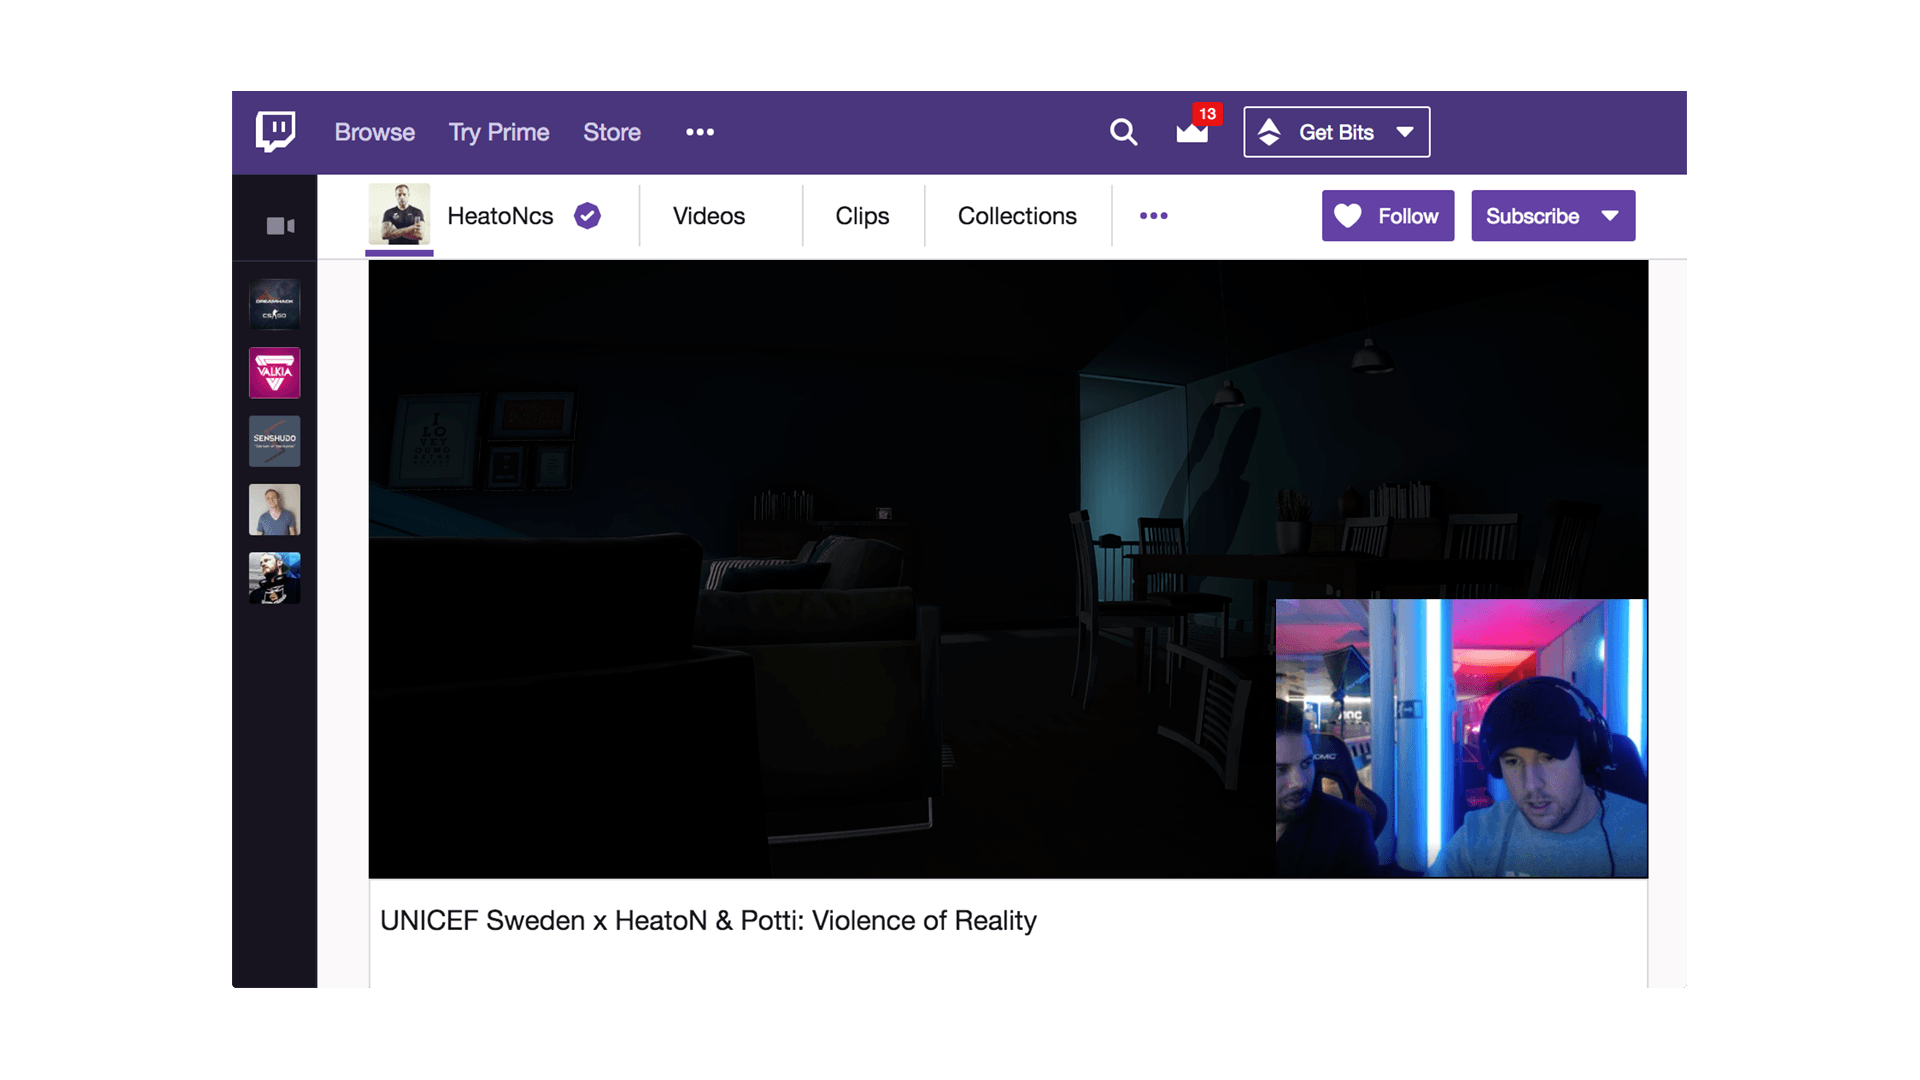Expand the Subscribe dropdown arrow
This screenshot has width=1920, height=1080.
point(1610,216)
